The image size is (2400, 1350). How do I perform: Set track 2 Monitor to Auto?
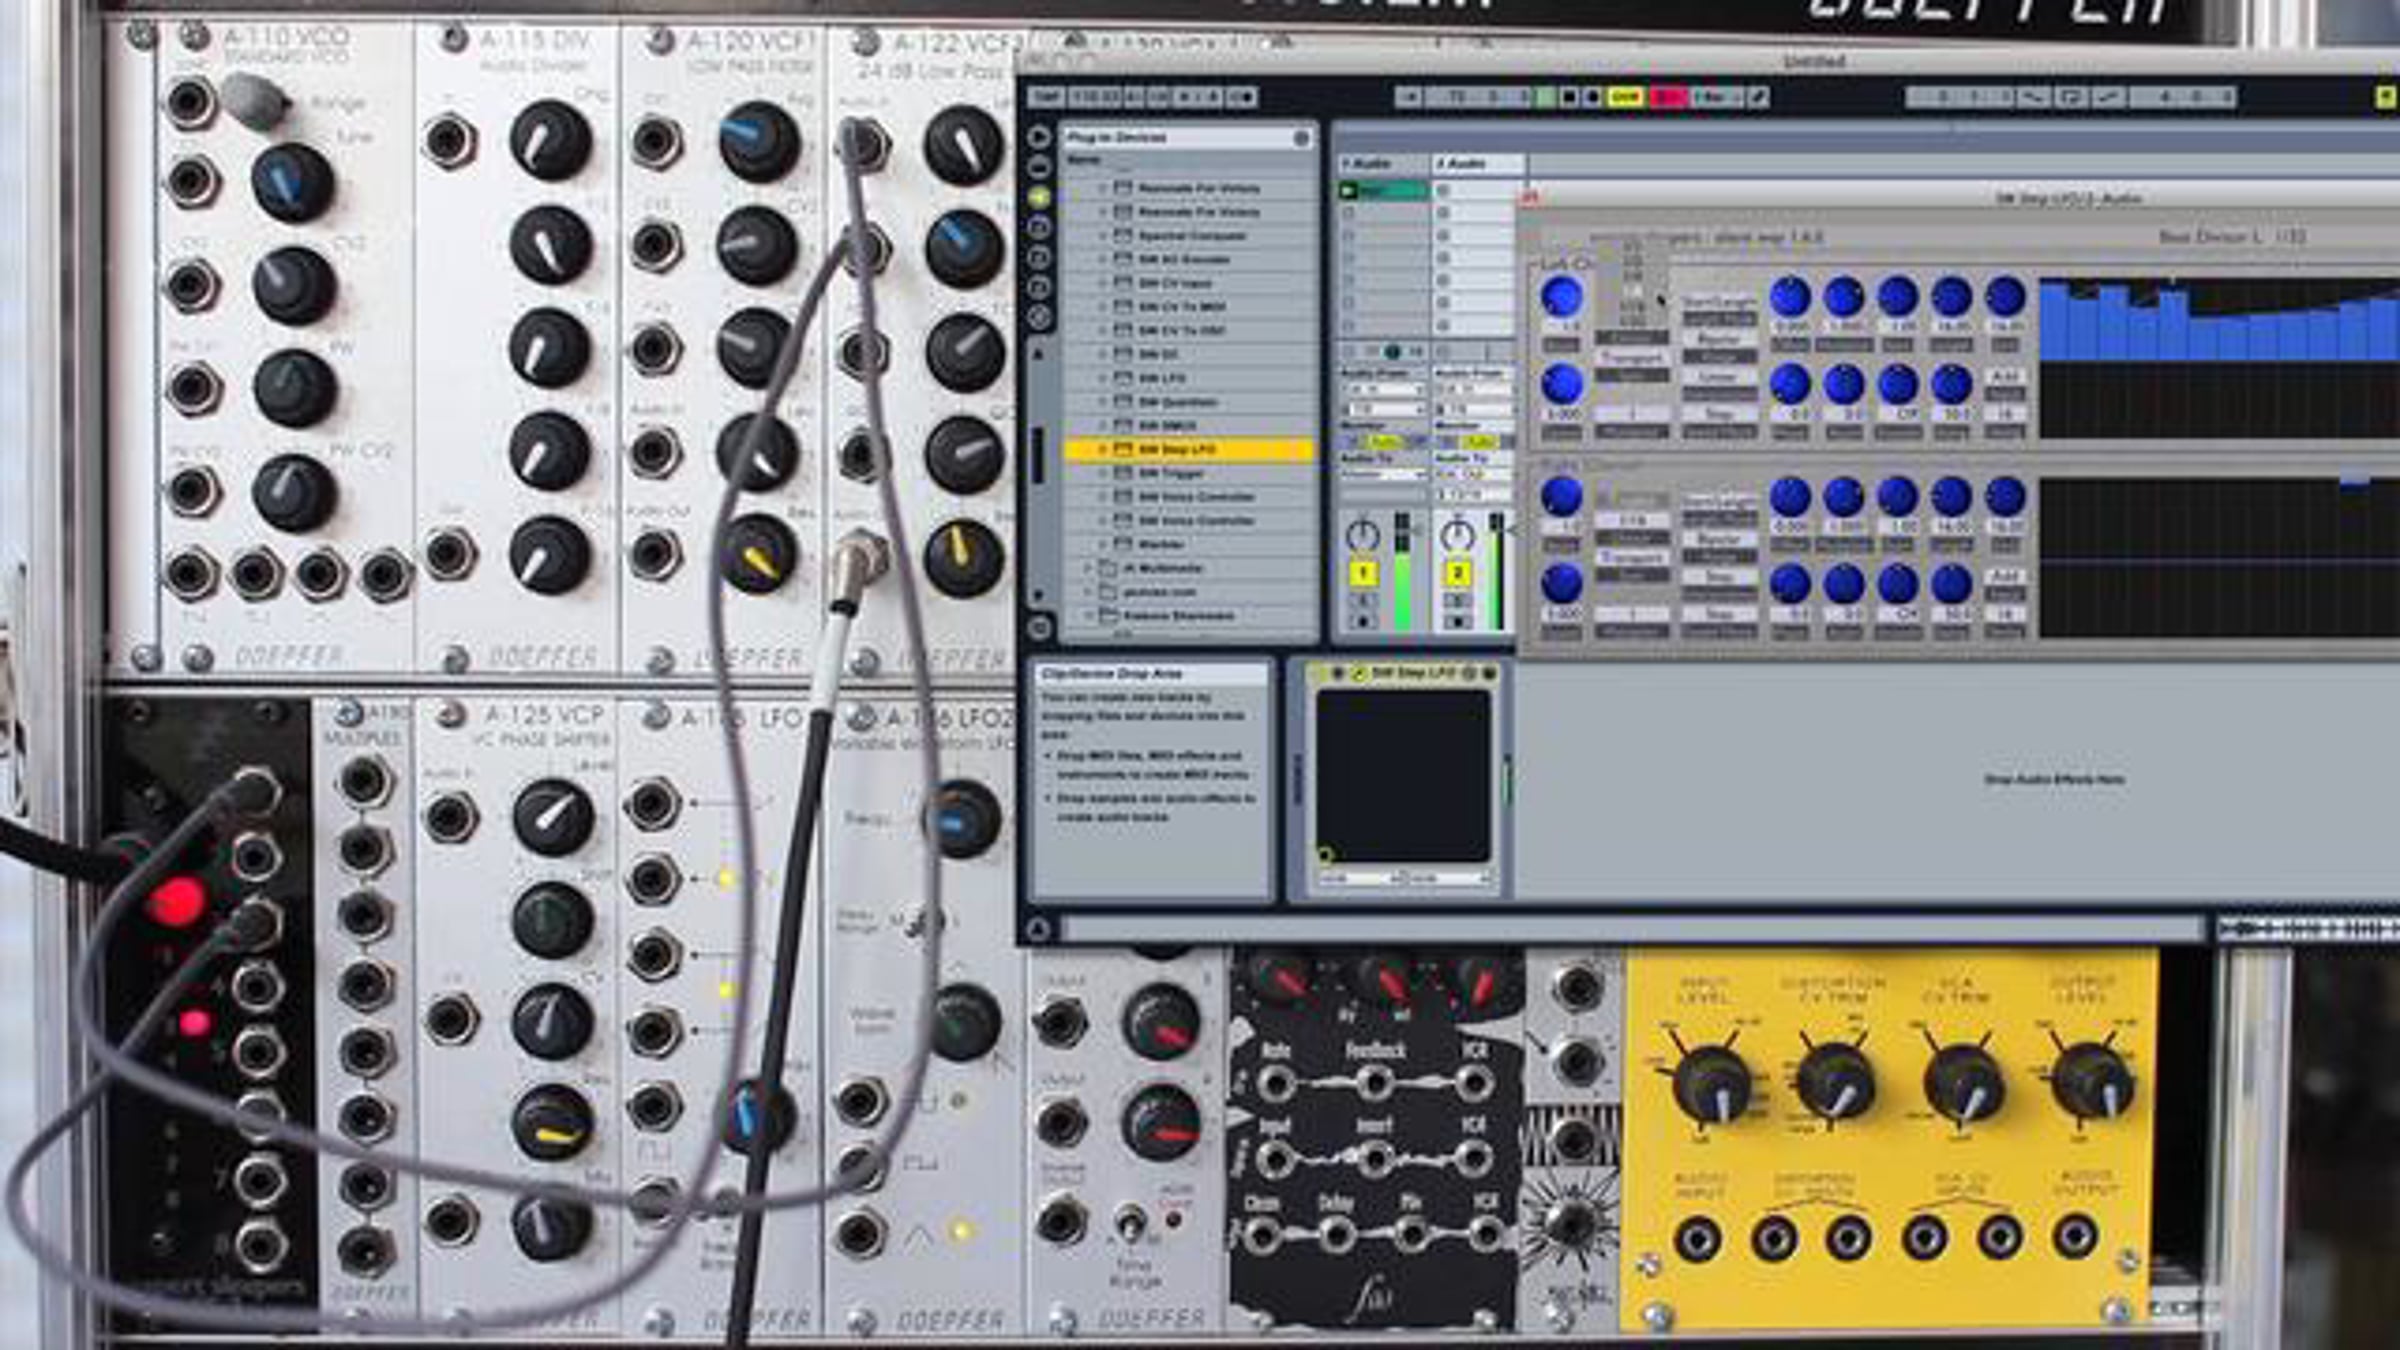tap(1478, 441)
